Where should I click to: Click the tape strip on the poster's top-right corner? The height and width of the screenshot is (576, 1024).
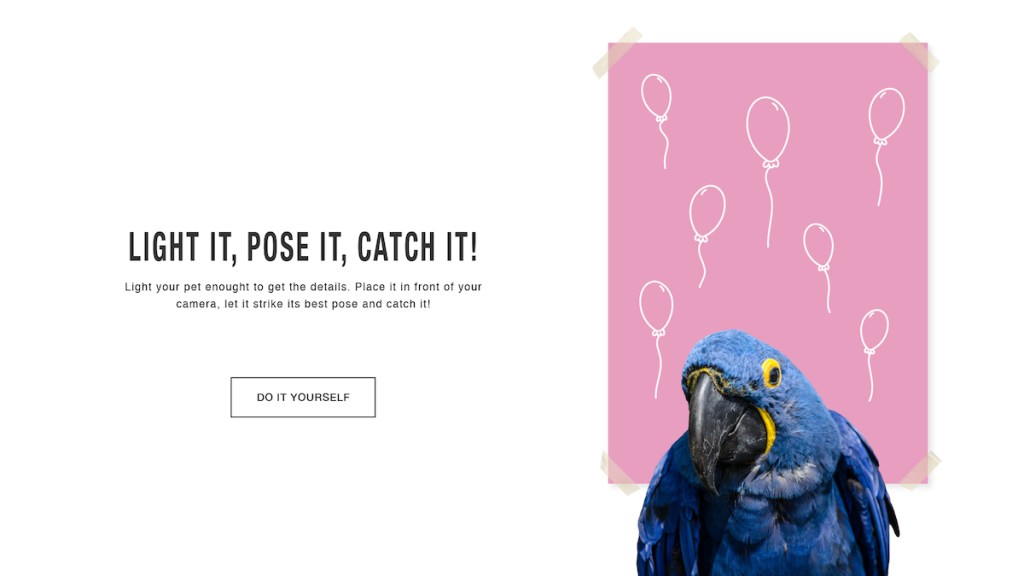click(x=919, y=52)
